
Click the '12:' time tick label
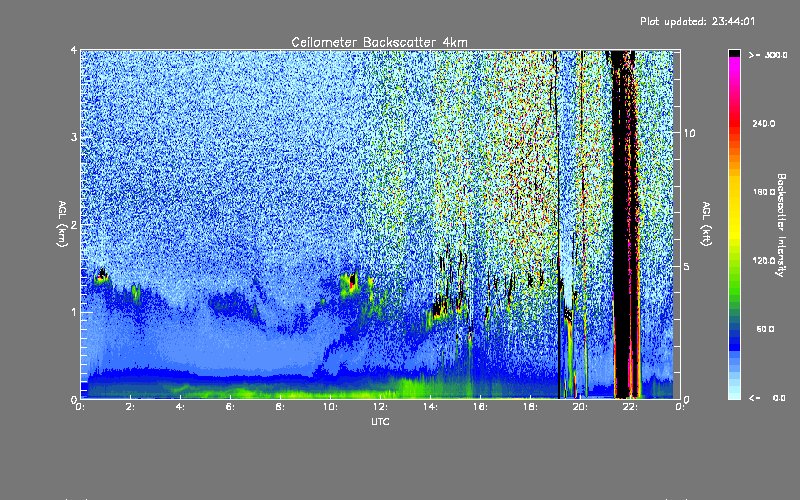[380, 407]
